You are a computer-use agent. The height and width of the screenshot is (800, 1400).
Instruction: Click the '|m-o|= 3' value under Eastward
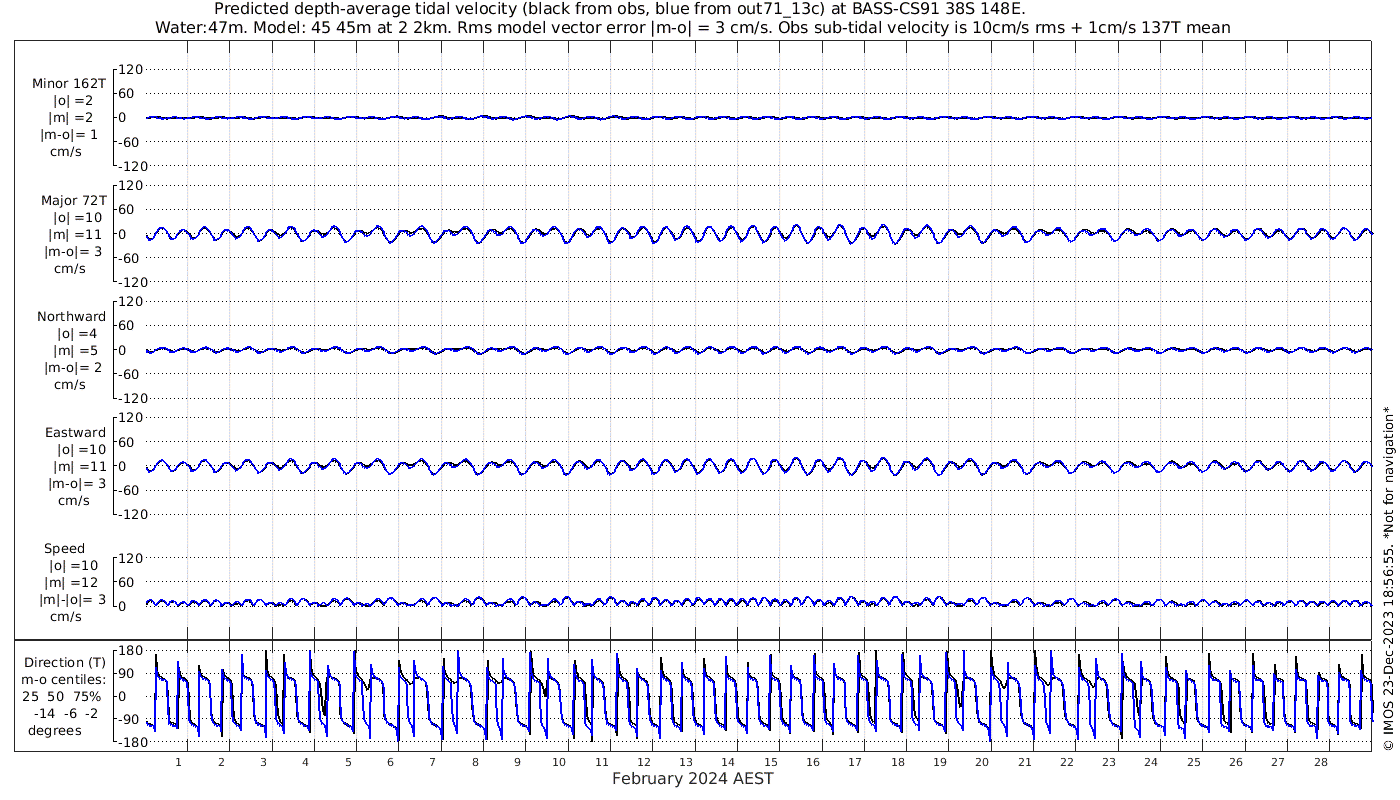pyautogui.click(x=77, y=484)
